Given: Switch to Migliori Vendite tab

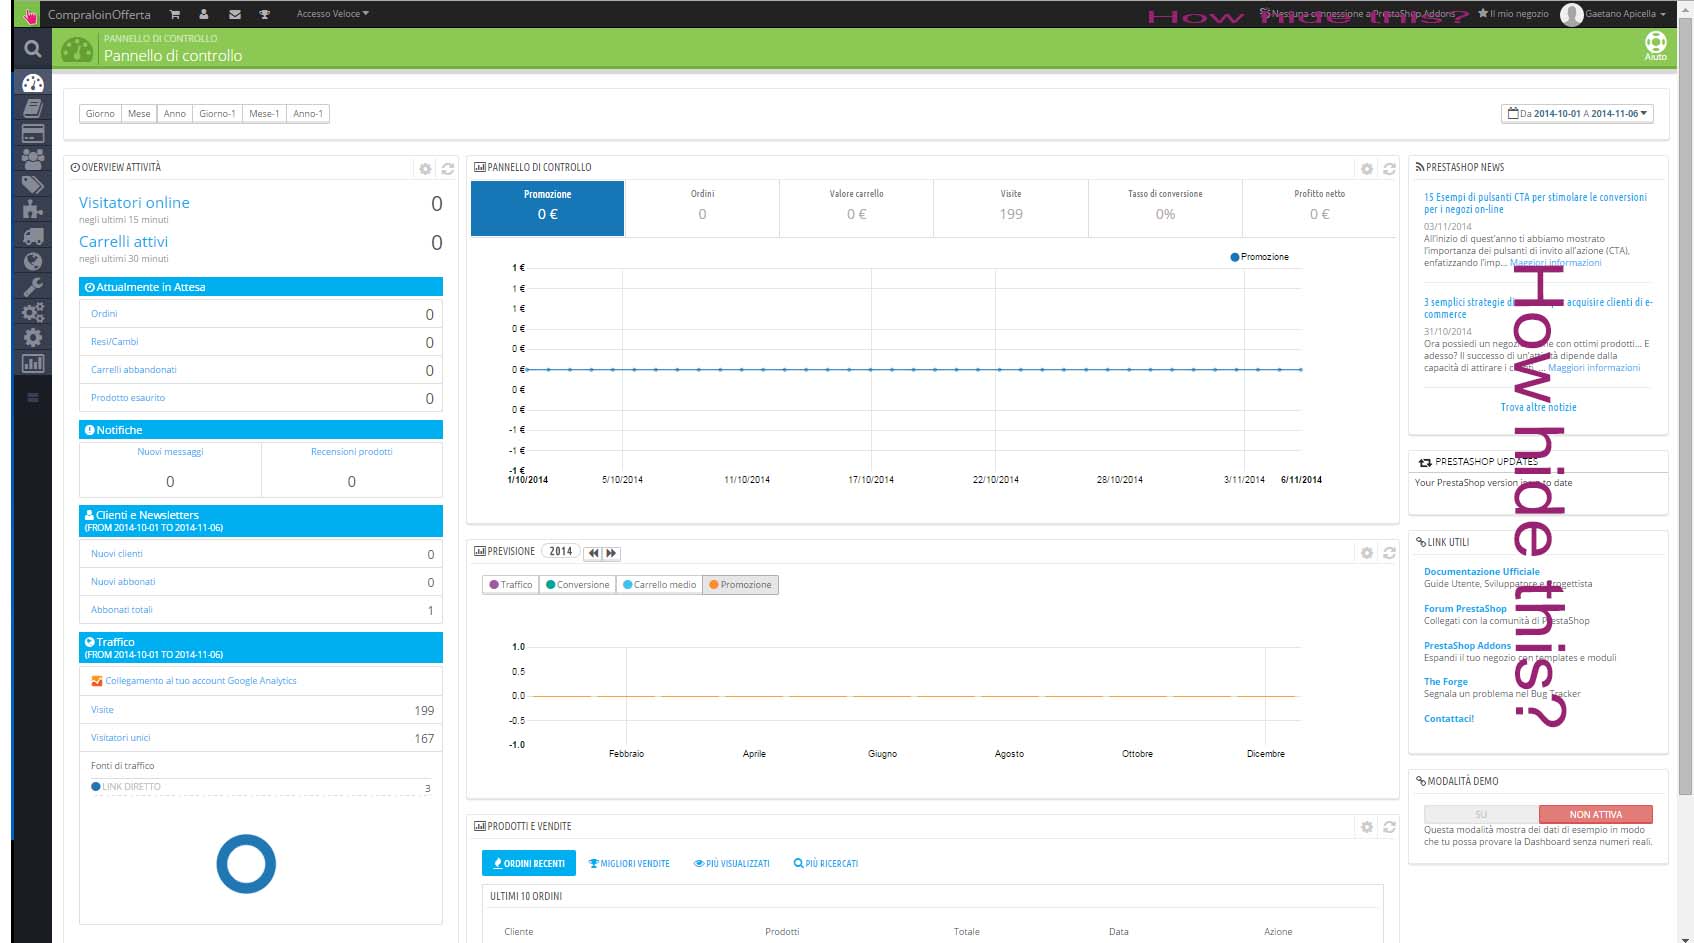Looking at the screenshot, I should pyautogui.click(x=629, y=863).
